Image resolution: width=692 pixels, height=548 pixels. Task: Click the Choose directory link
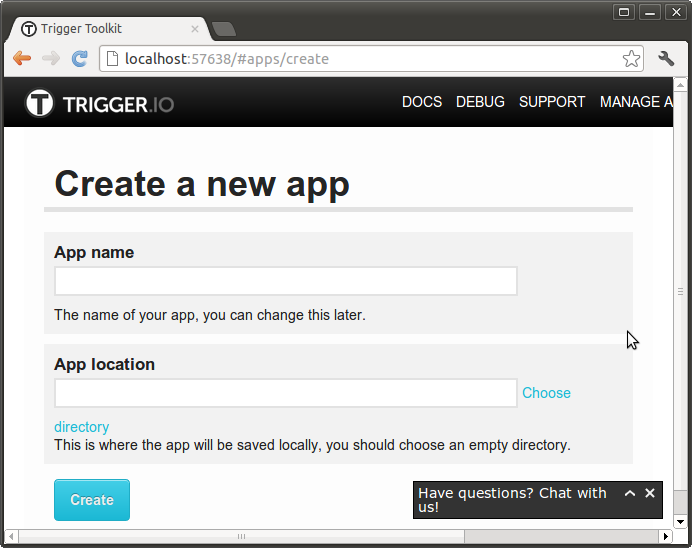pos(546,393)
